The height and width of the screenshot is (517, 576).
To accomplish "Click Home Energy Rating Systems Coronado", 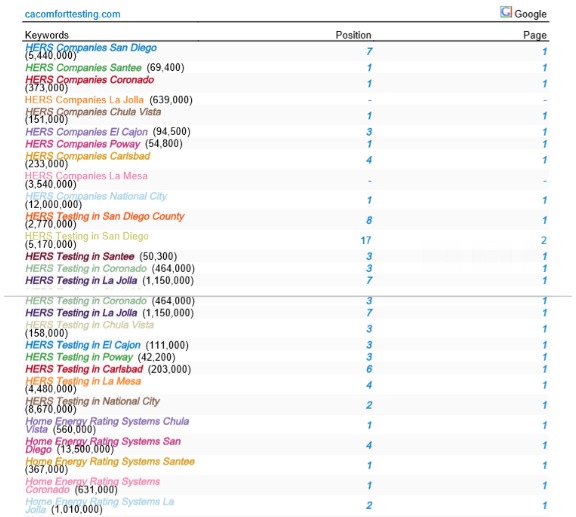I will tap(93, 485).
